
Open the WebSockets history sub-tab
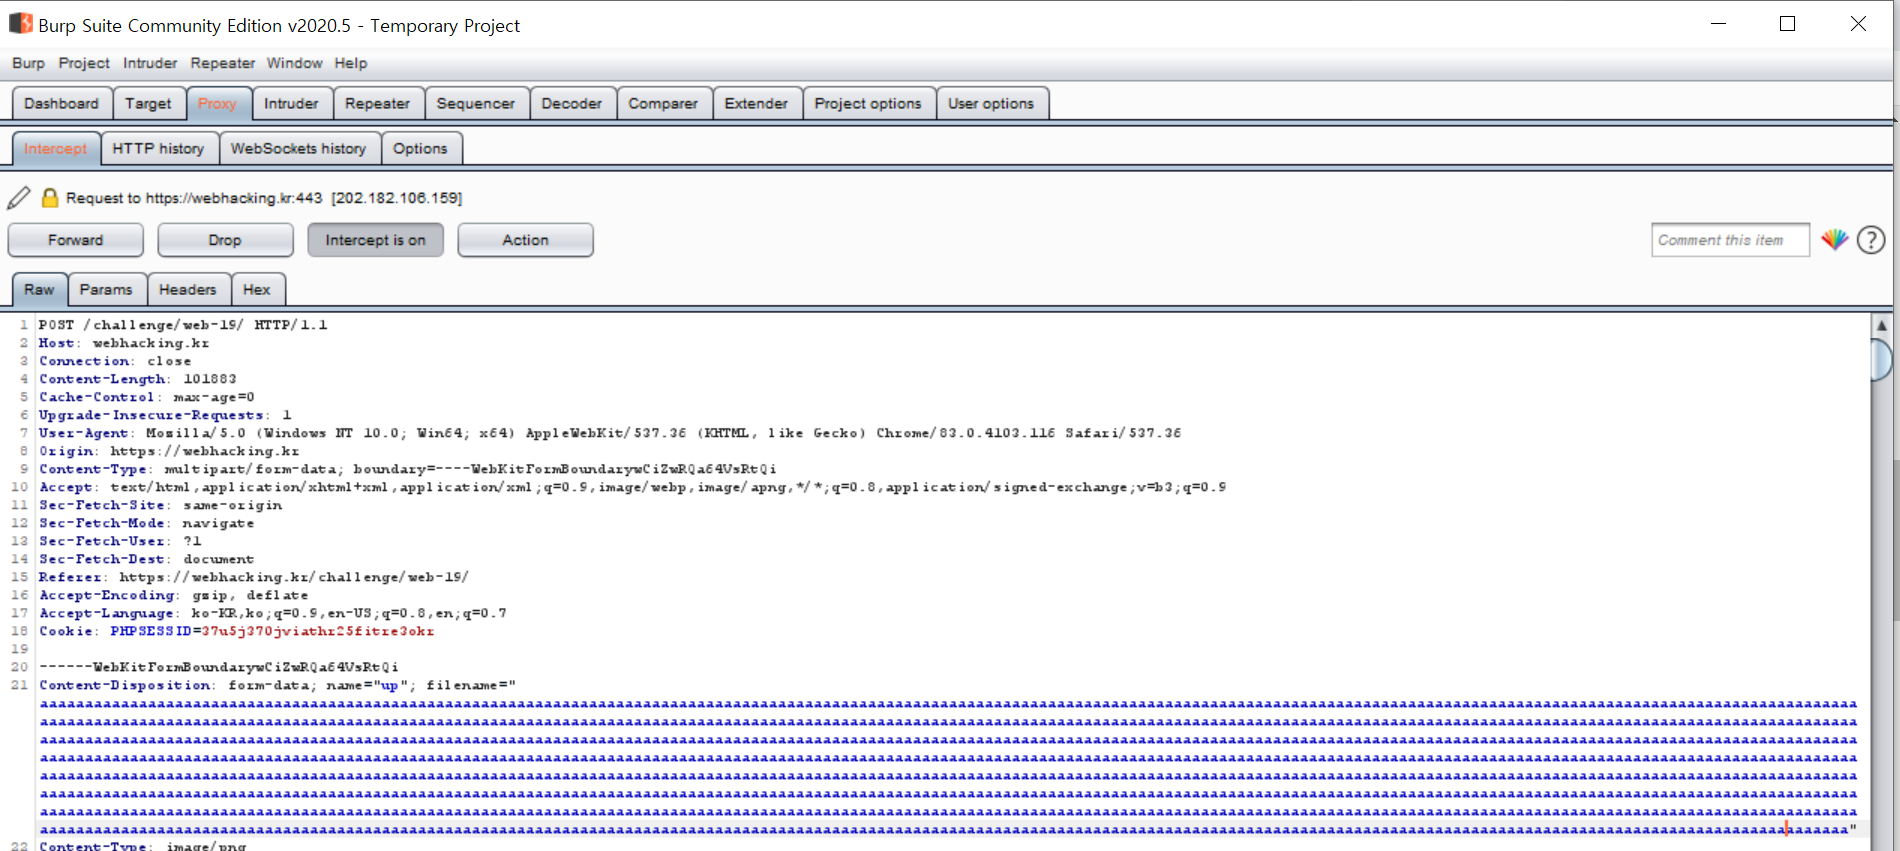coord(299,148)
